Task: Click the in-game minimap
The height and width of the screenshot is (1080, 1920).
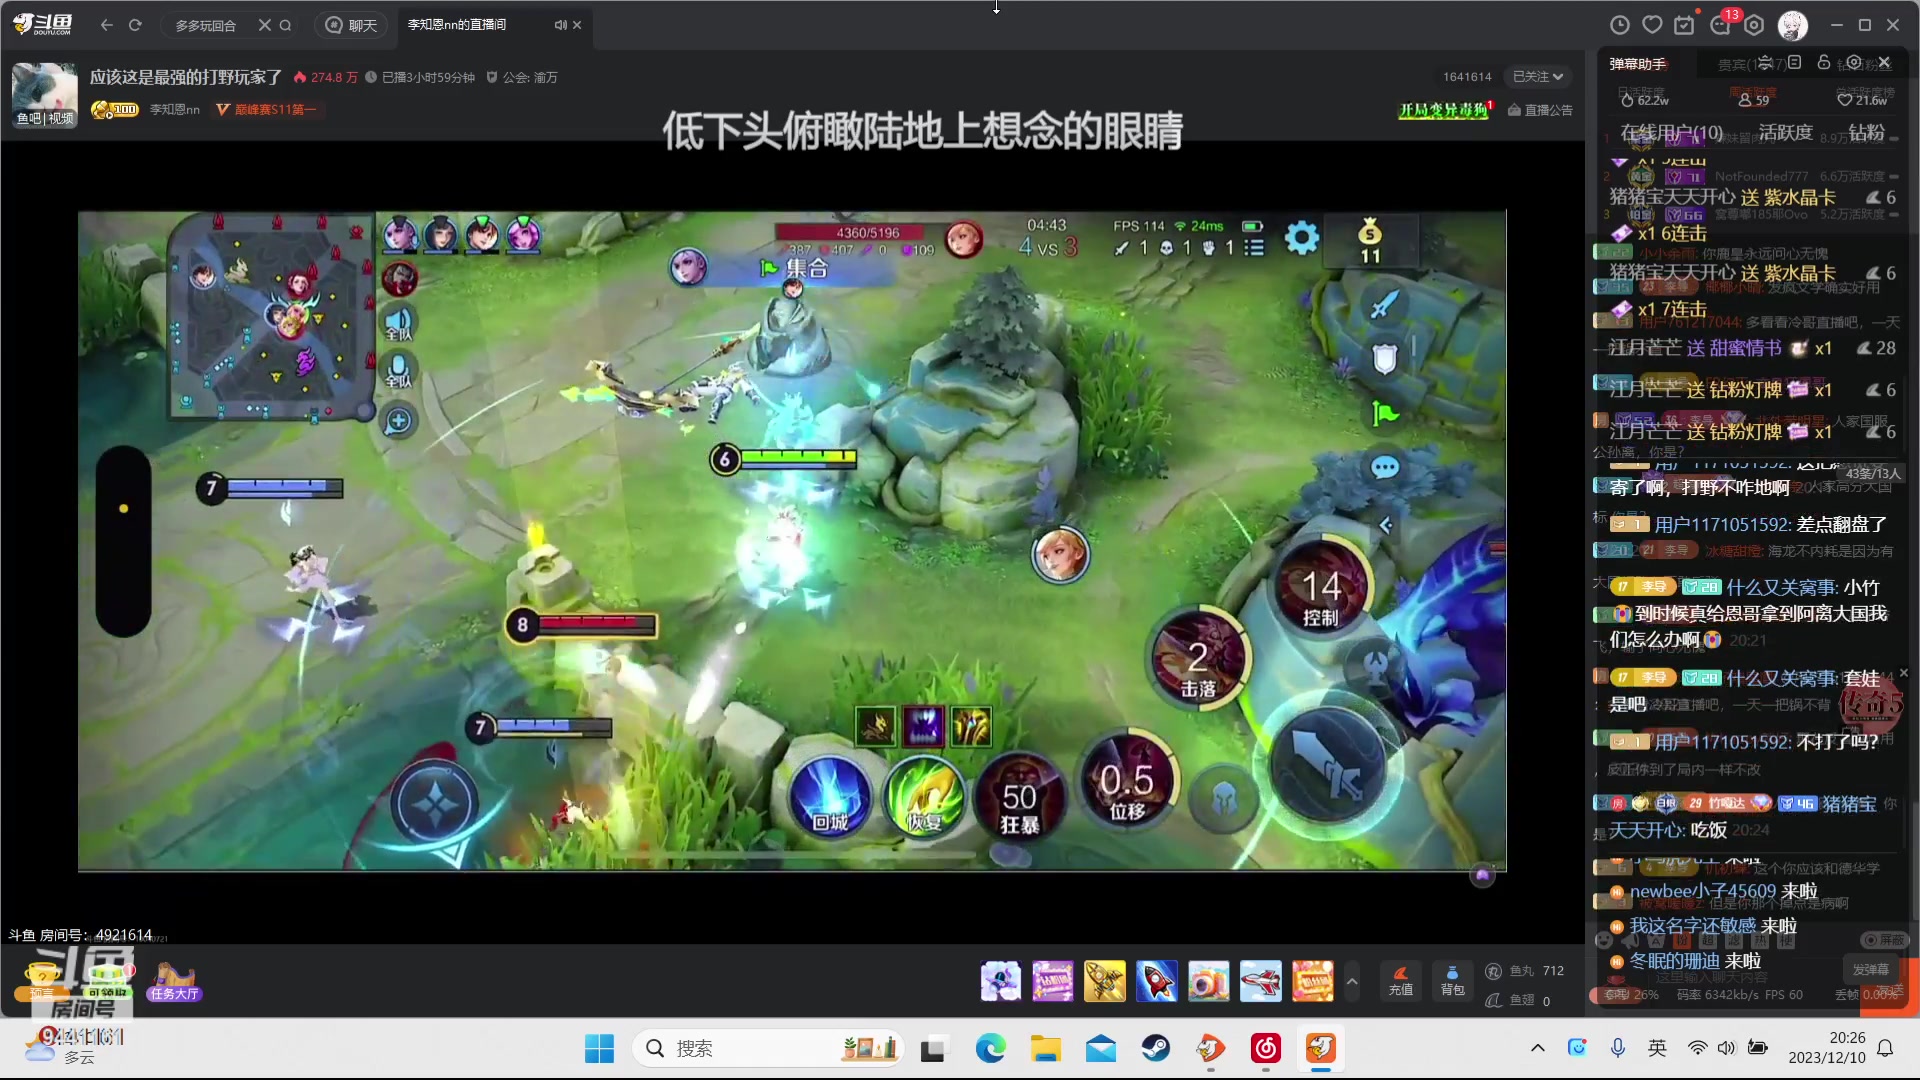Action: coord(272,316)
